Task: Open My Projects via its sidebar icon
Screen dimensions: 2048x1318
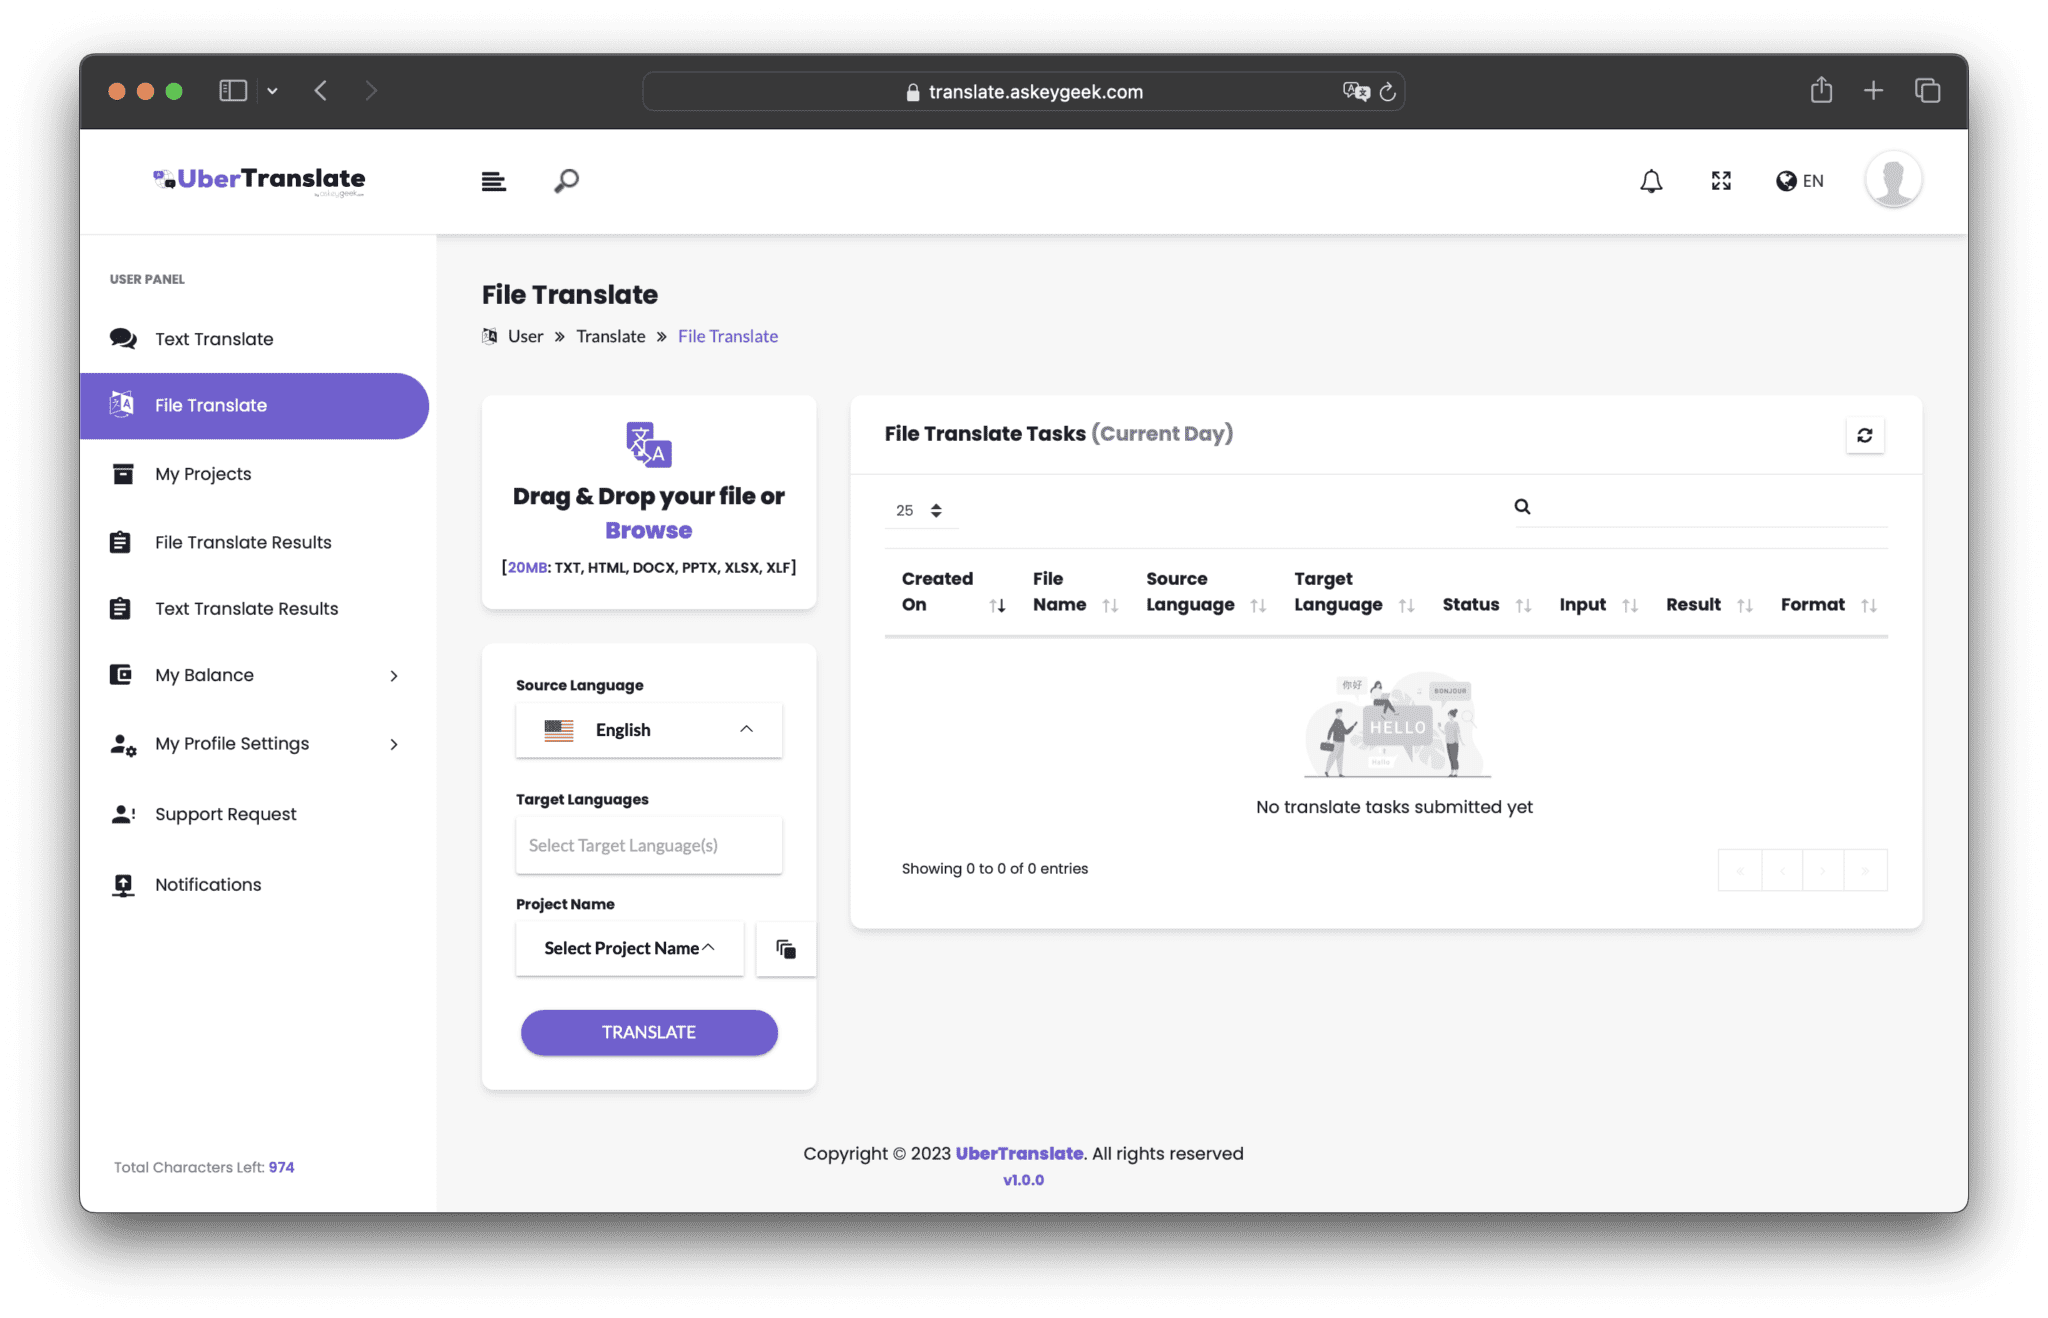Action: click(122, 473)
